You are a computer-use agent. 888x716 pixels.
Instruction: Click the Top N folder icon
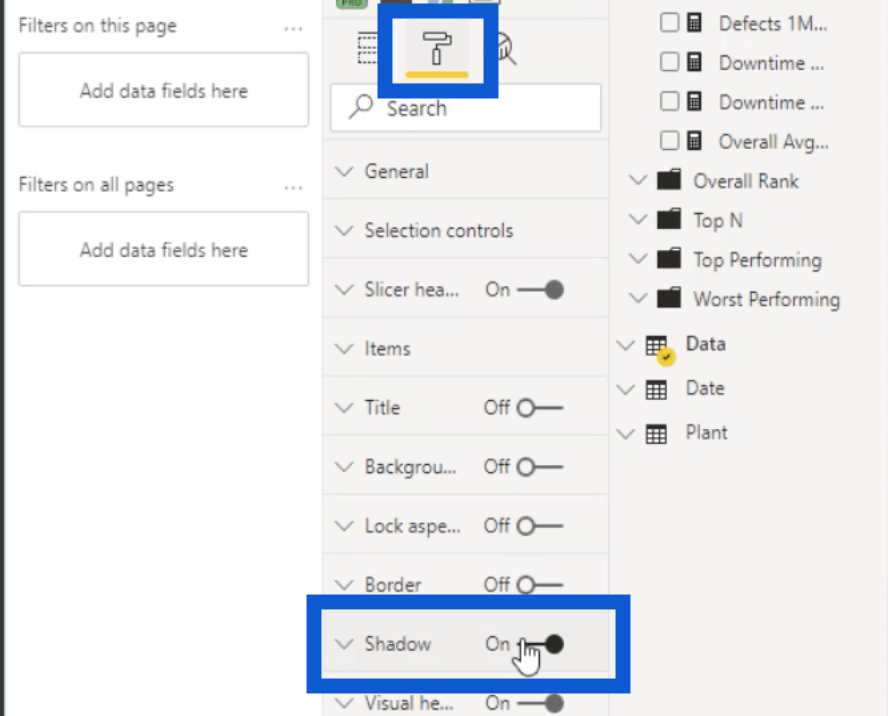tap(669, 219)
